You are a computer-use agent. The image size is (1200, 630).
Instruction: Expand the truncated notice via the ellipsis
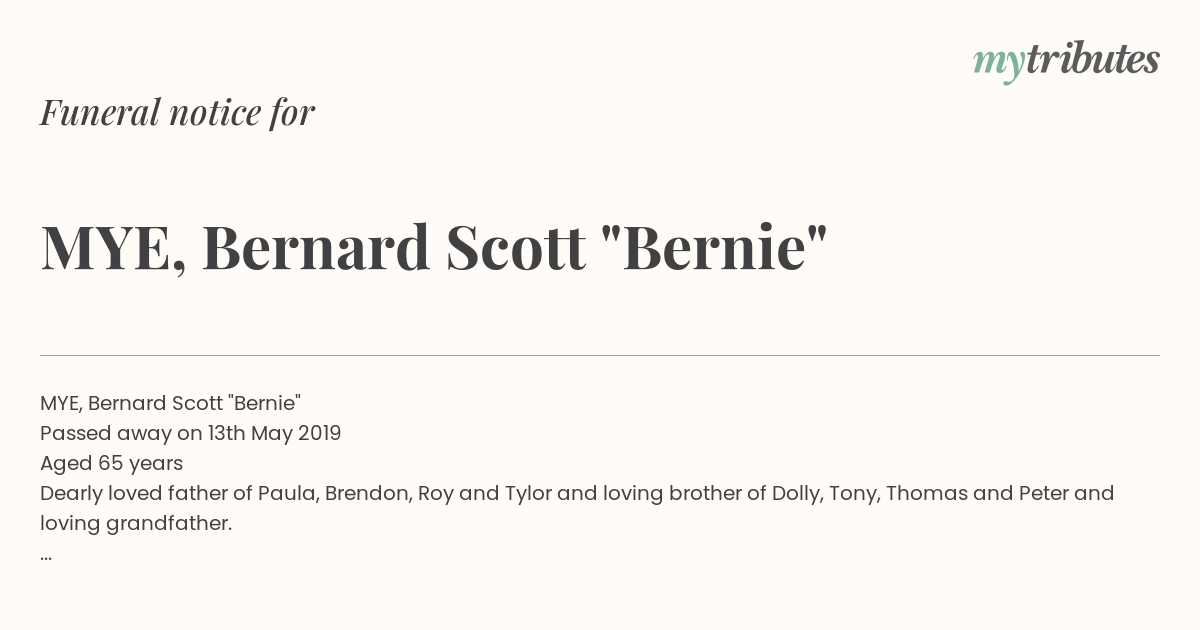tap(46, 556)
